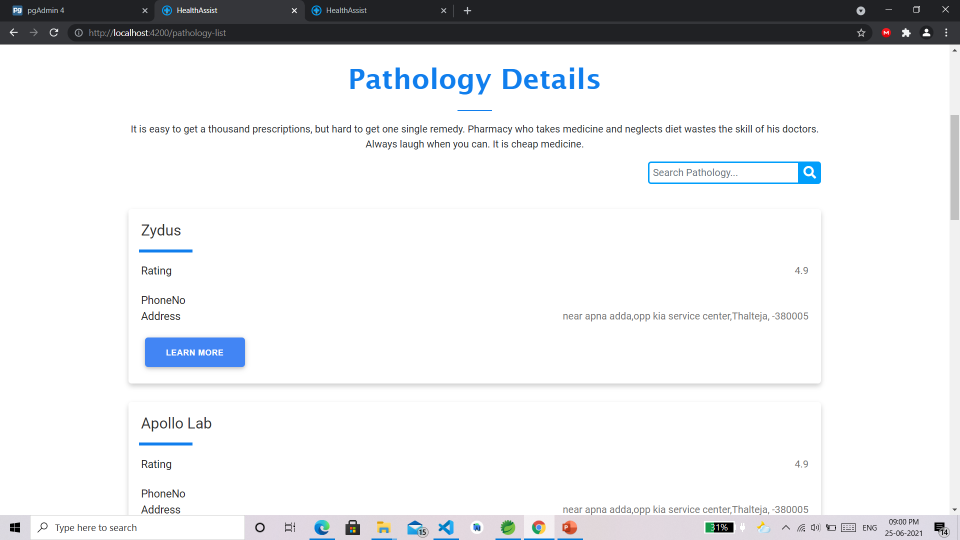Viewport: 960px width, 540px height.
Task: Reload the pathology-list page
Action: (54, 32)
